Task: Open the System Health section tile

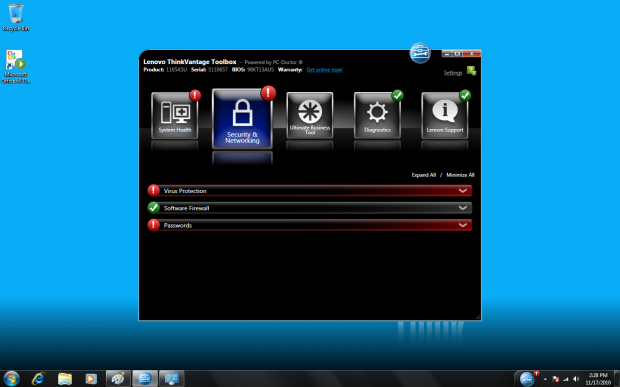Action: [174, 115]
